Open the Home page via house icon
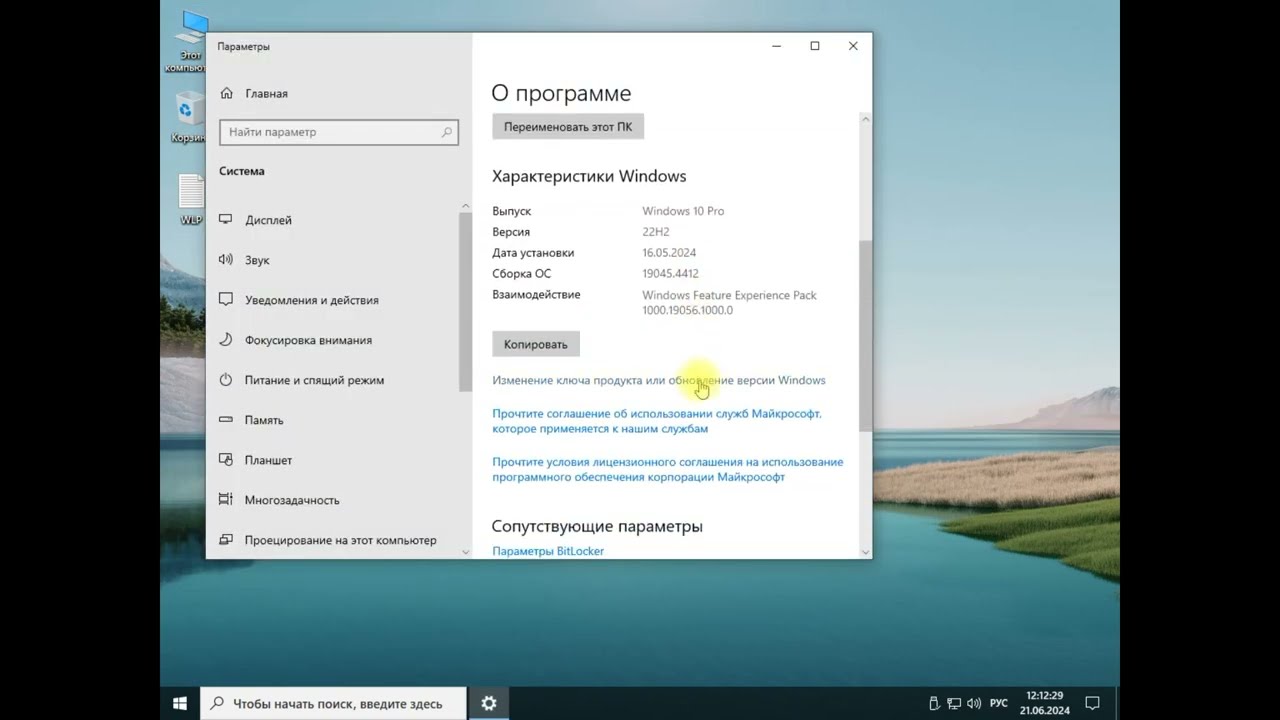 225,93
